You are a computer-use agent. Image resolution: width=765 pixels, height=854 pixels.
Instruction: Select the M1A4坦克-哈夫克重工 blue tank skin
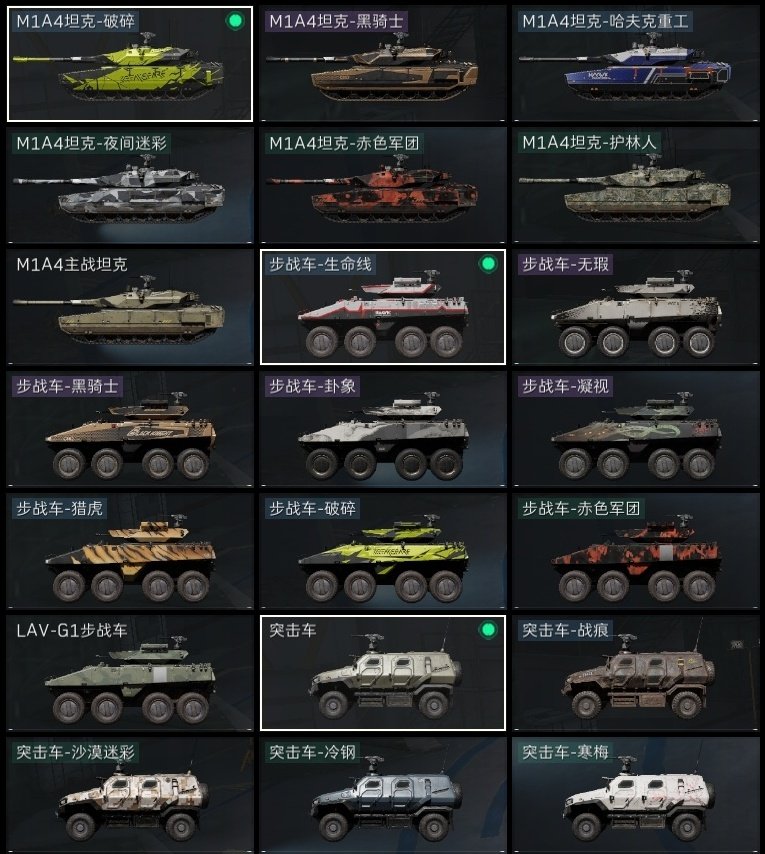pos(635,63)
